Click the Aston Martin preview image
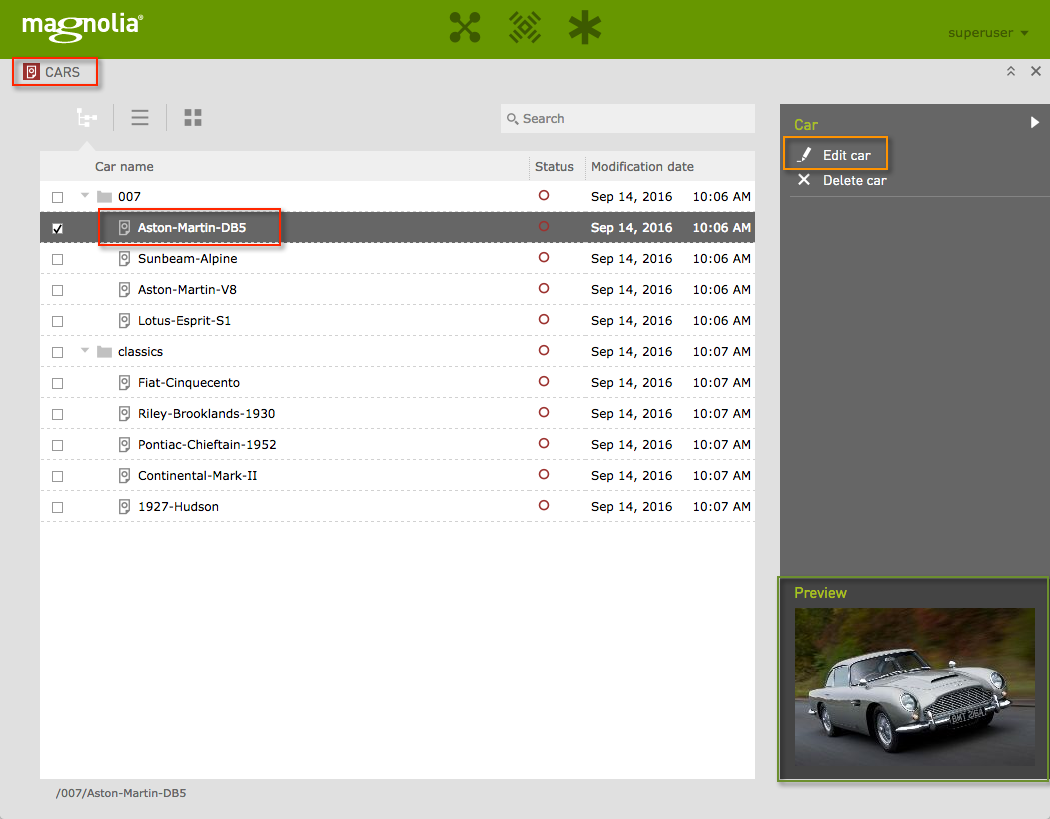Screen dimensions: 1050x819 pyautogui.click(x=914, y=686)
